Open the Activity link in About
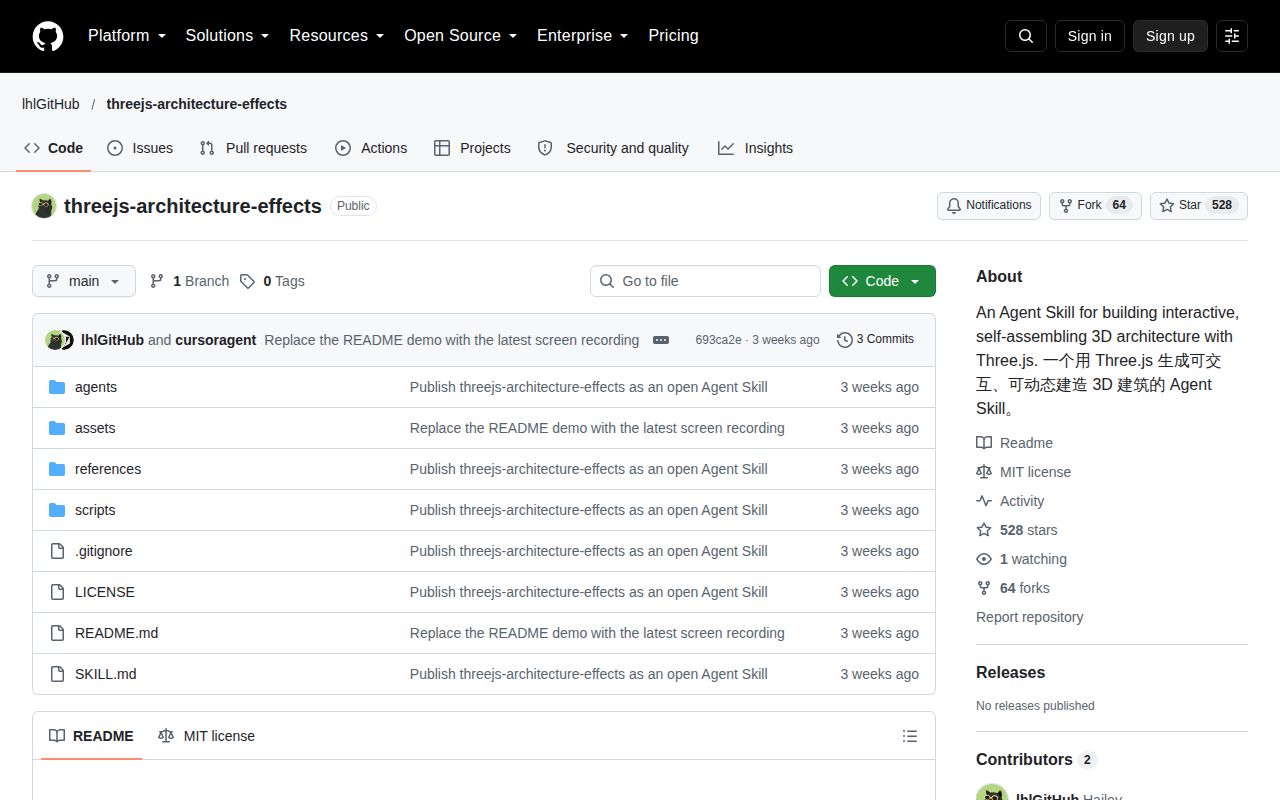The height and width of the screenshot is (800, 1280). click(1010, 501)
